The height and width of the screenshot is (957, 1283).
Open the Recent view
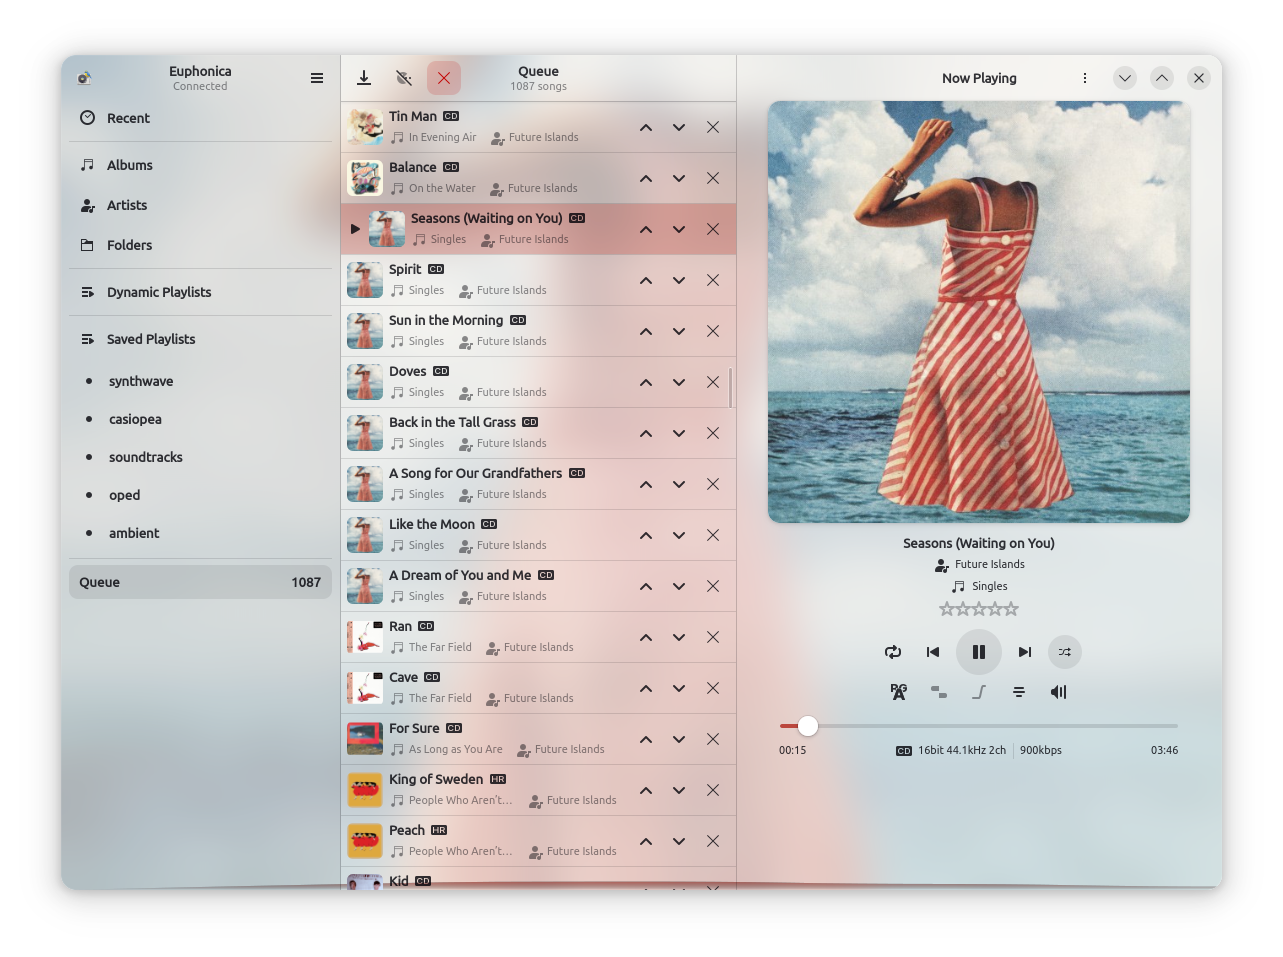point(200,118)
